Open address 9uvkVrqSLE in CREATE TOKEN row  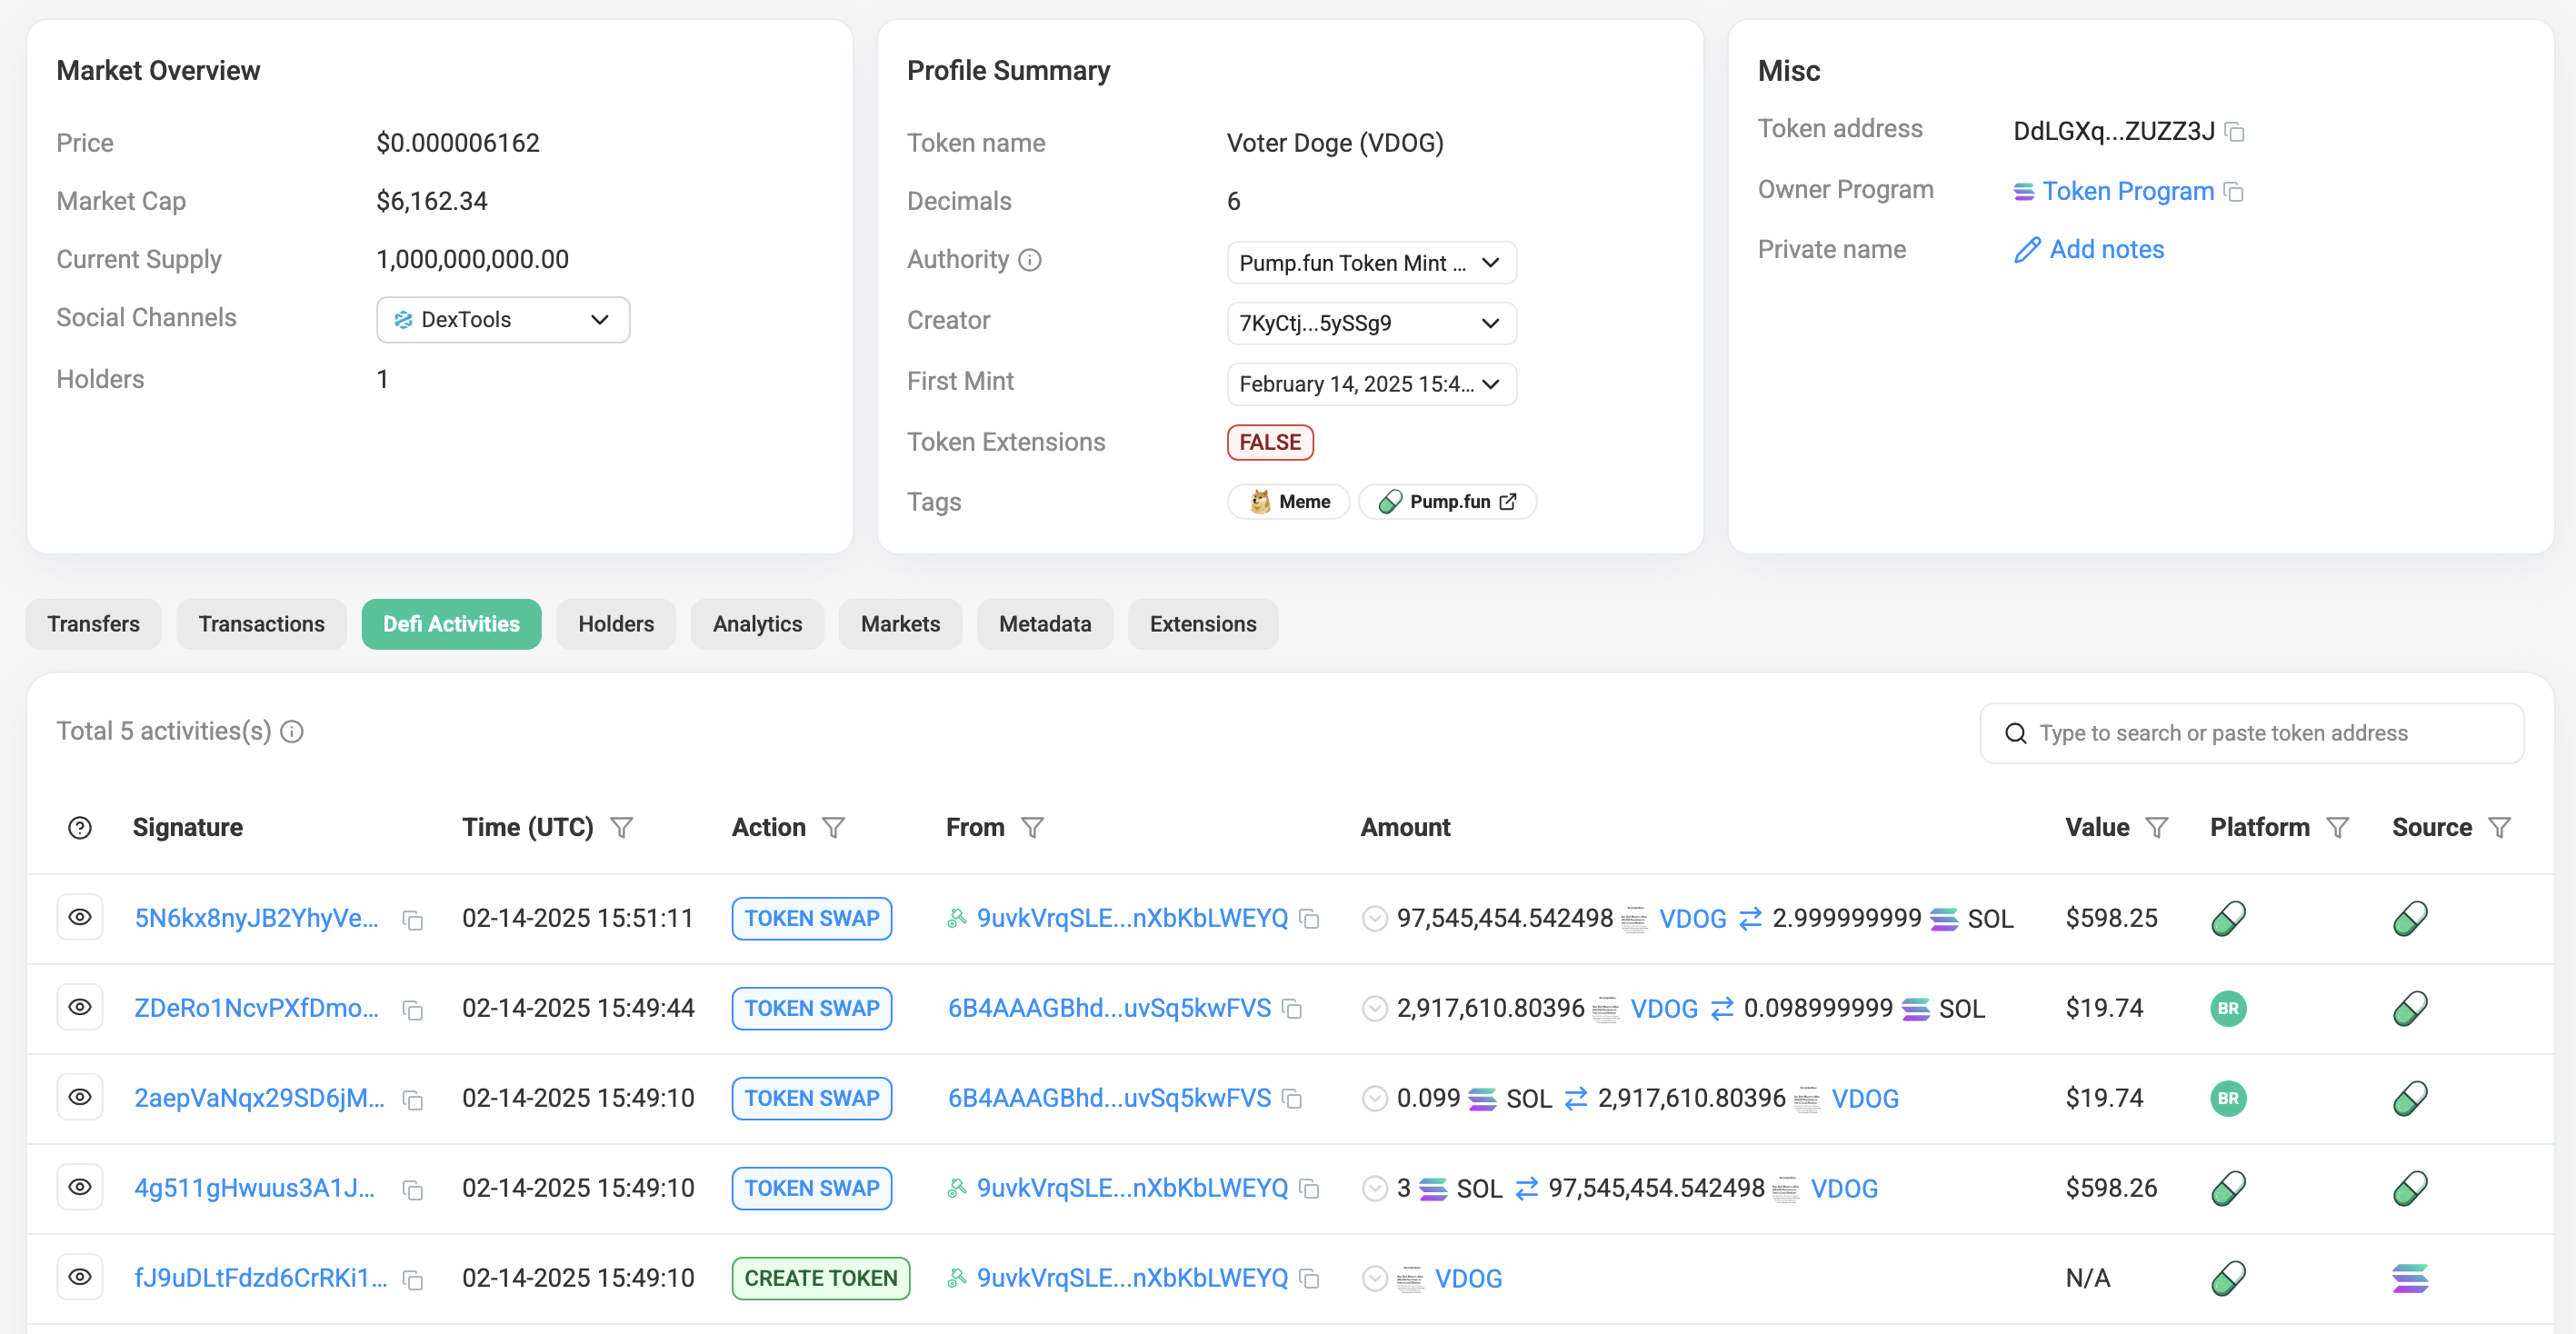tap(1132, 1279)
